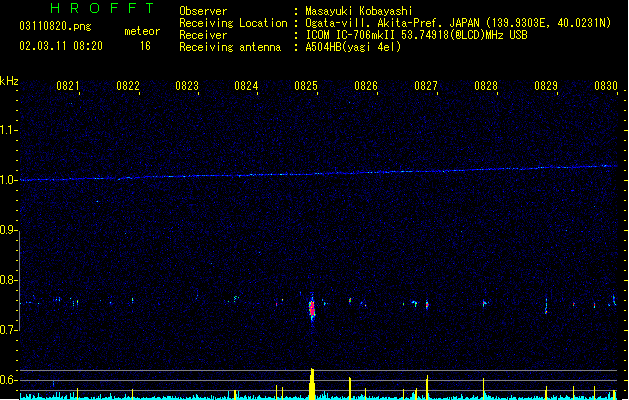Select antenna value A504HB(yagi 4el)
The height and width of the screenshot is (400, 629).
pyautogui.click(x=353, y=47)
